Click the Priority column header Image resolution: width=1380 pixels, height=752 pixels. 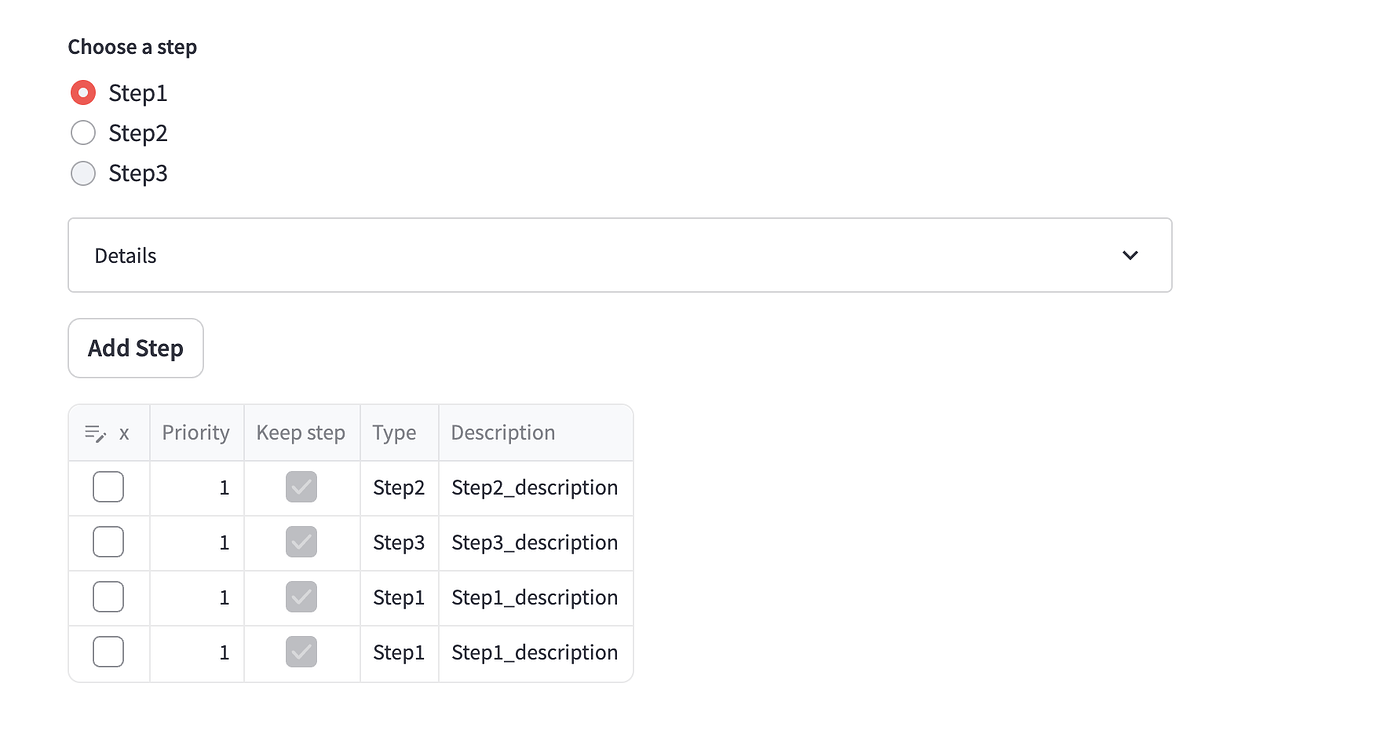point(196,433)
